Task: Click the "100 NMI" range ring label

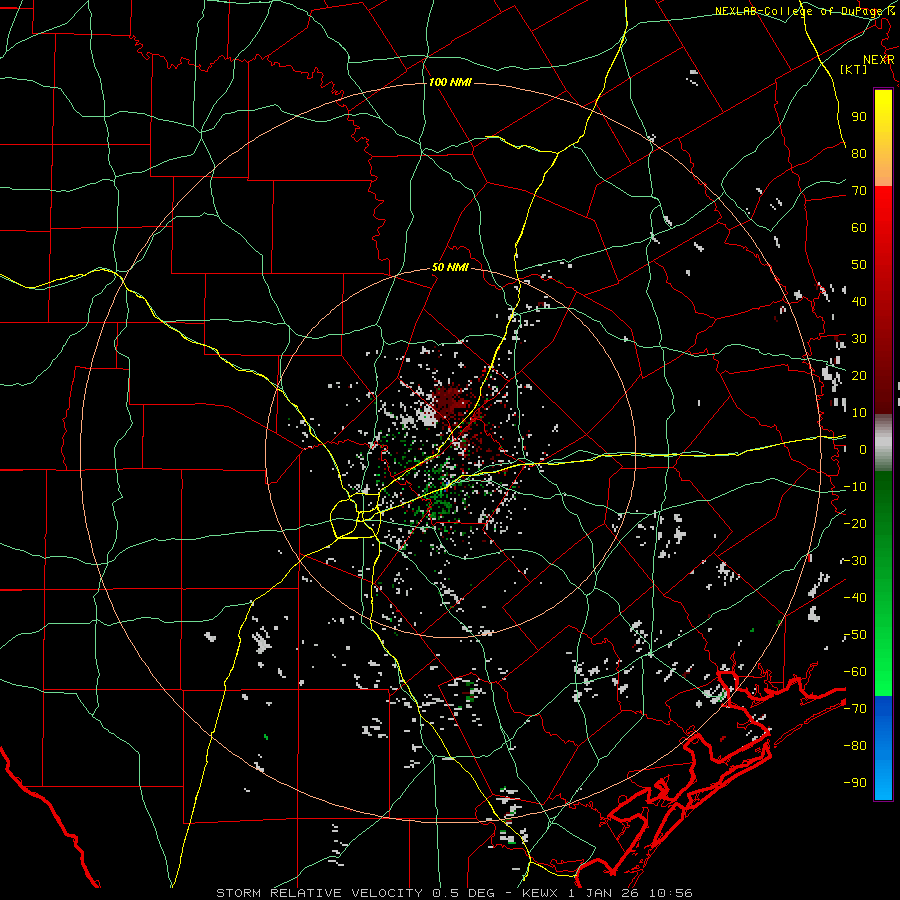Action: click(x=450, y=82)
